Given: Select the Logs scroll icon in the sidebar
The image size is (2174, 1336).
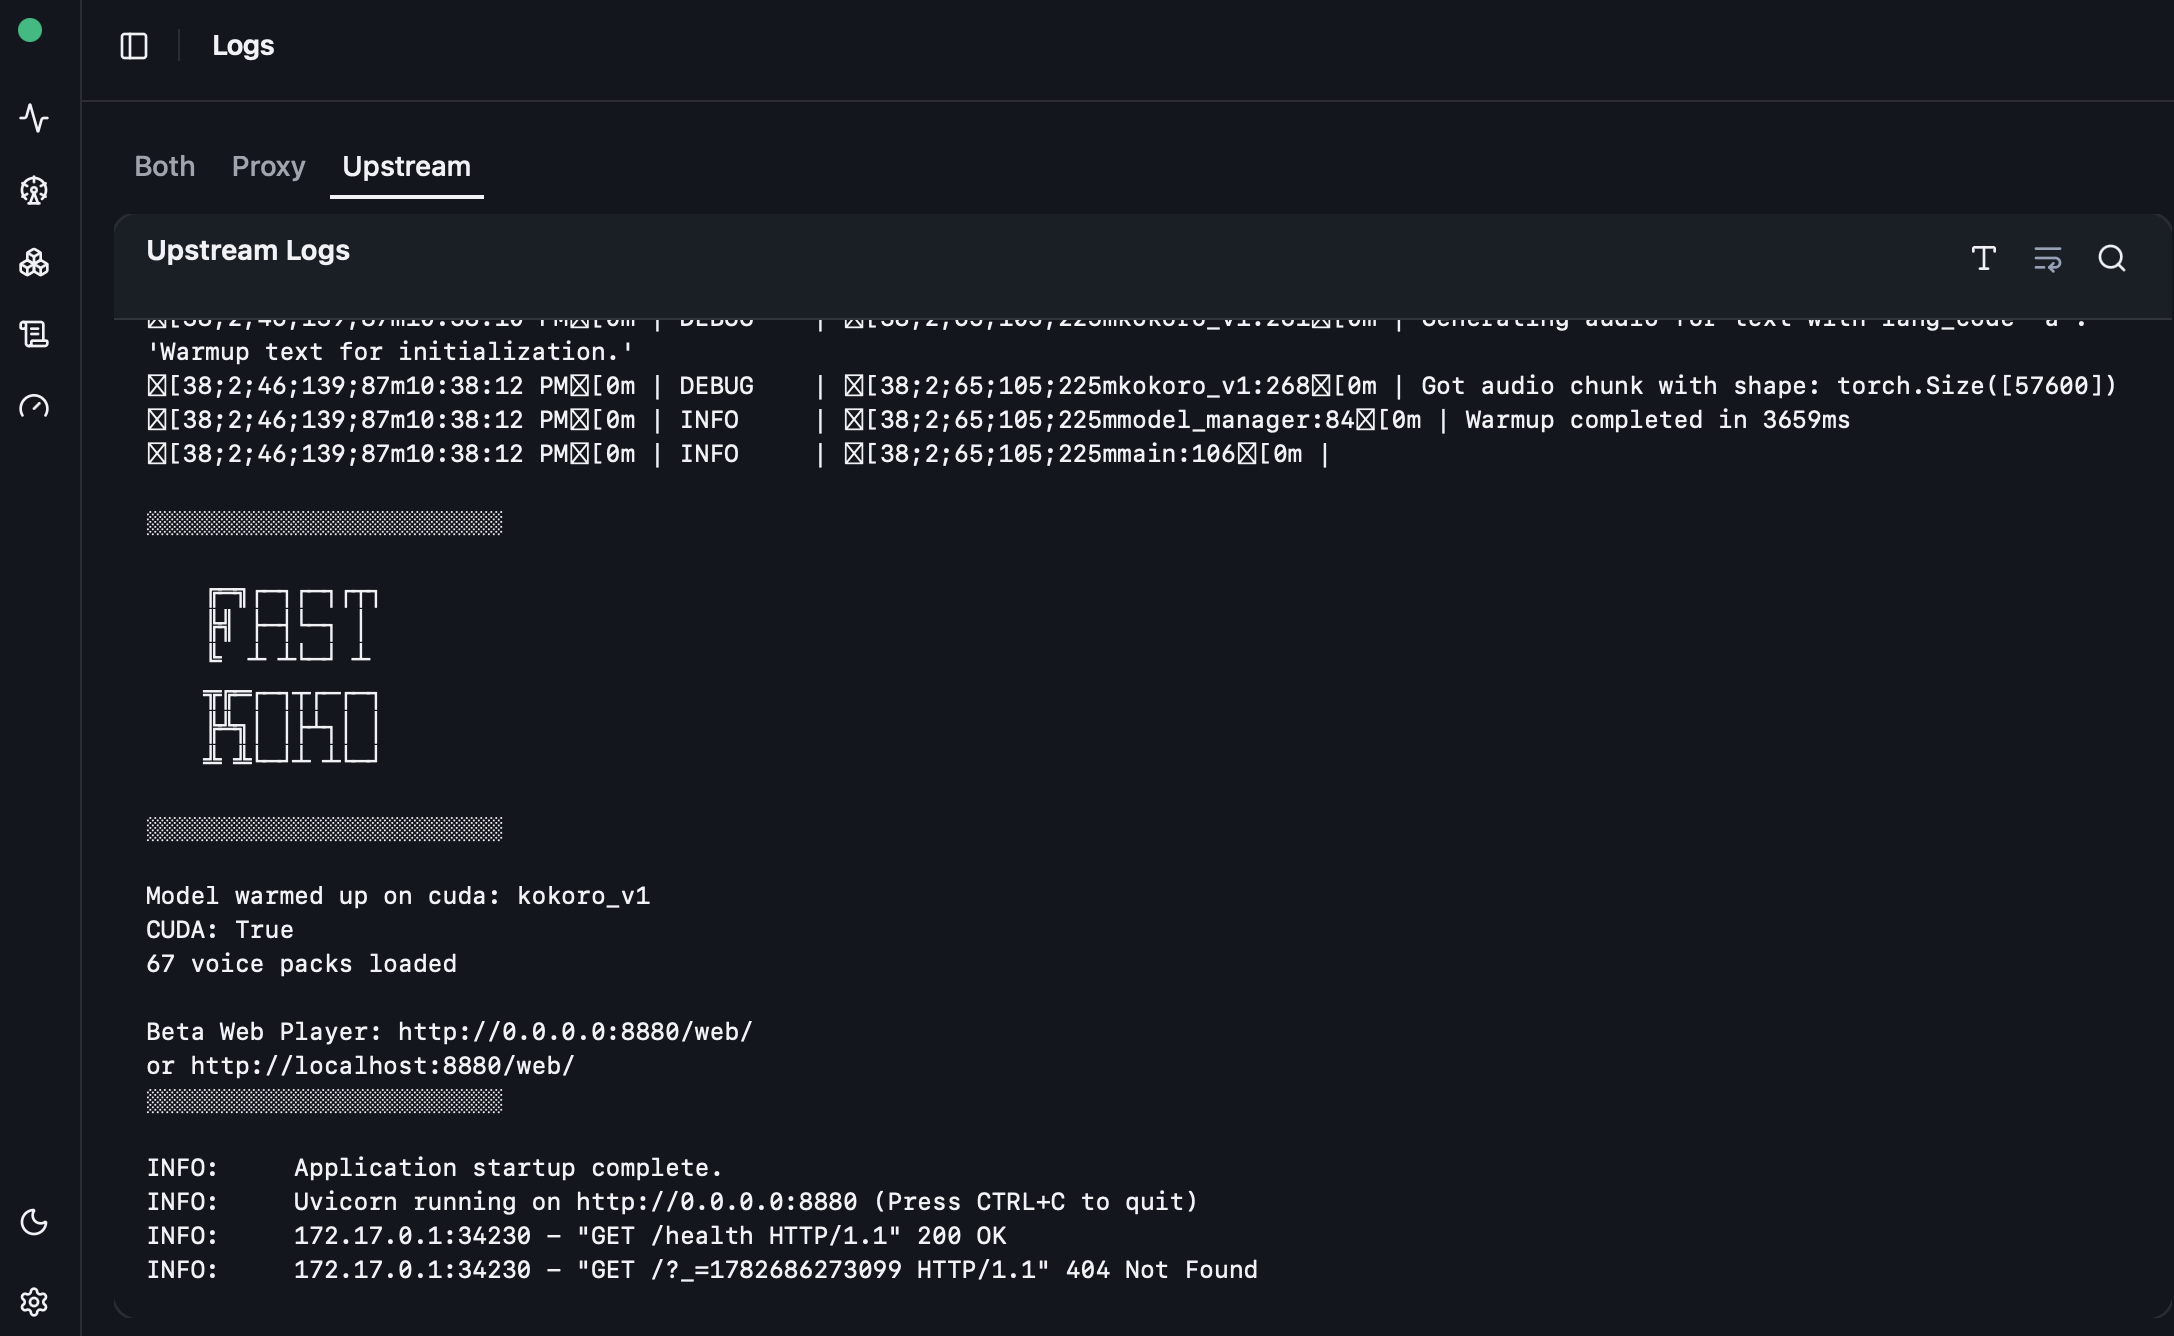Looking at the screenshot, I should pos(34,334).
